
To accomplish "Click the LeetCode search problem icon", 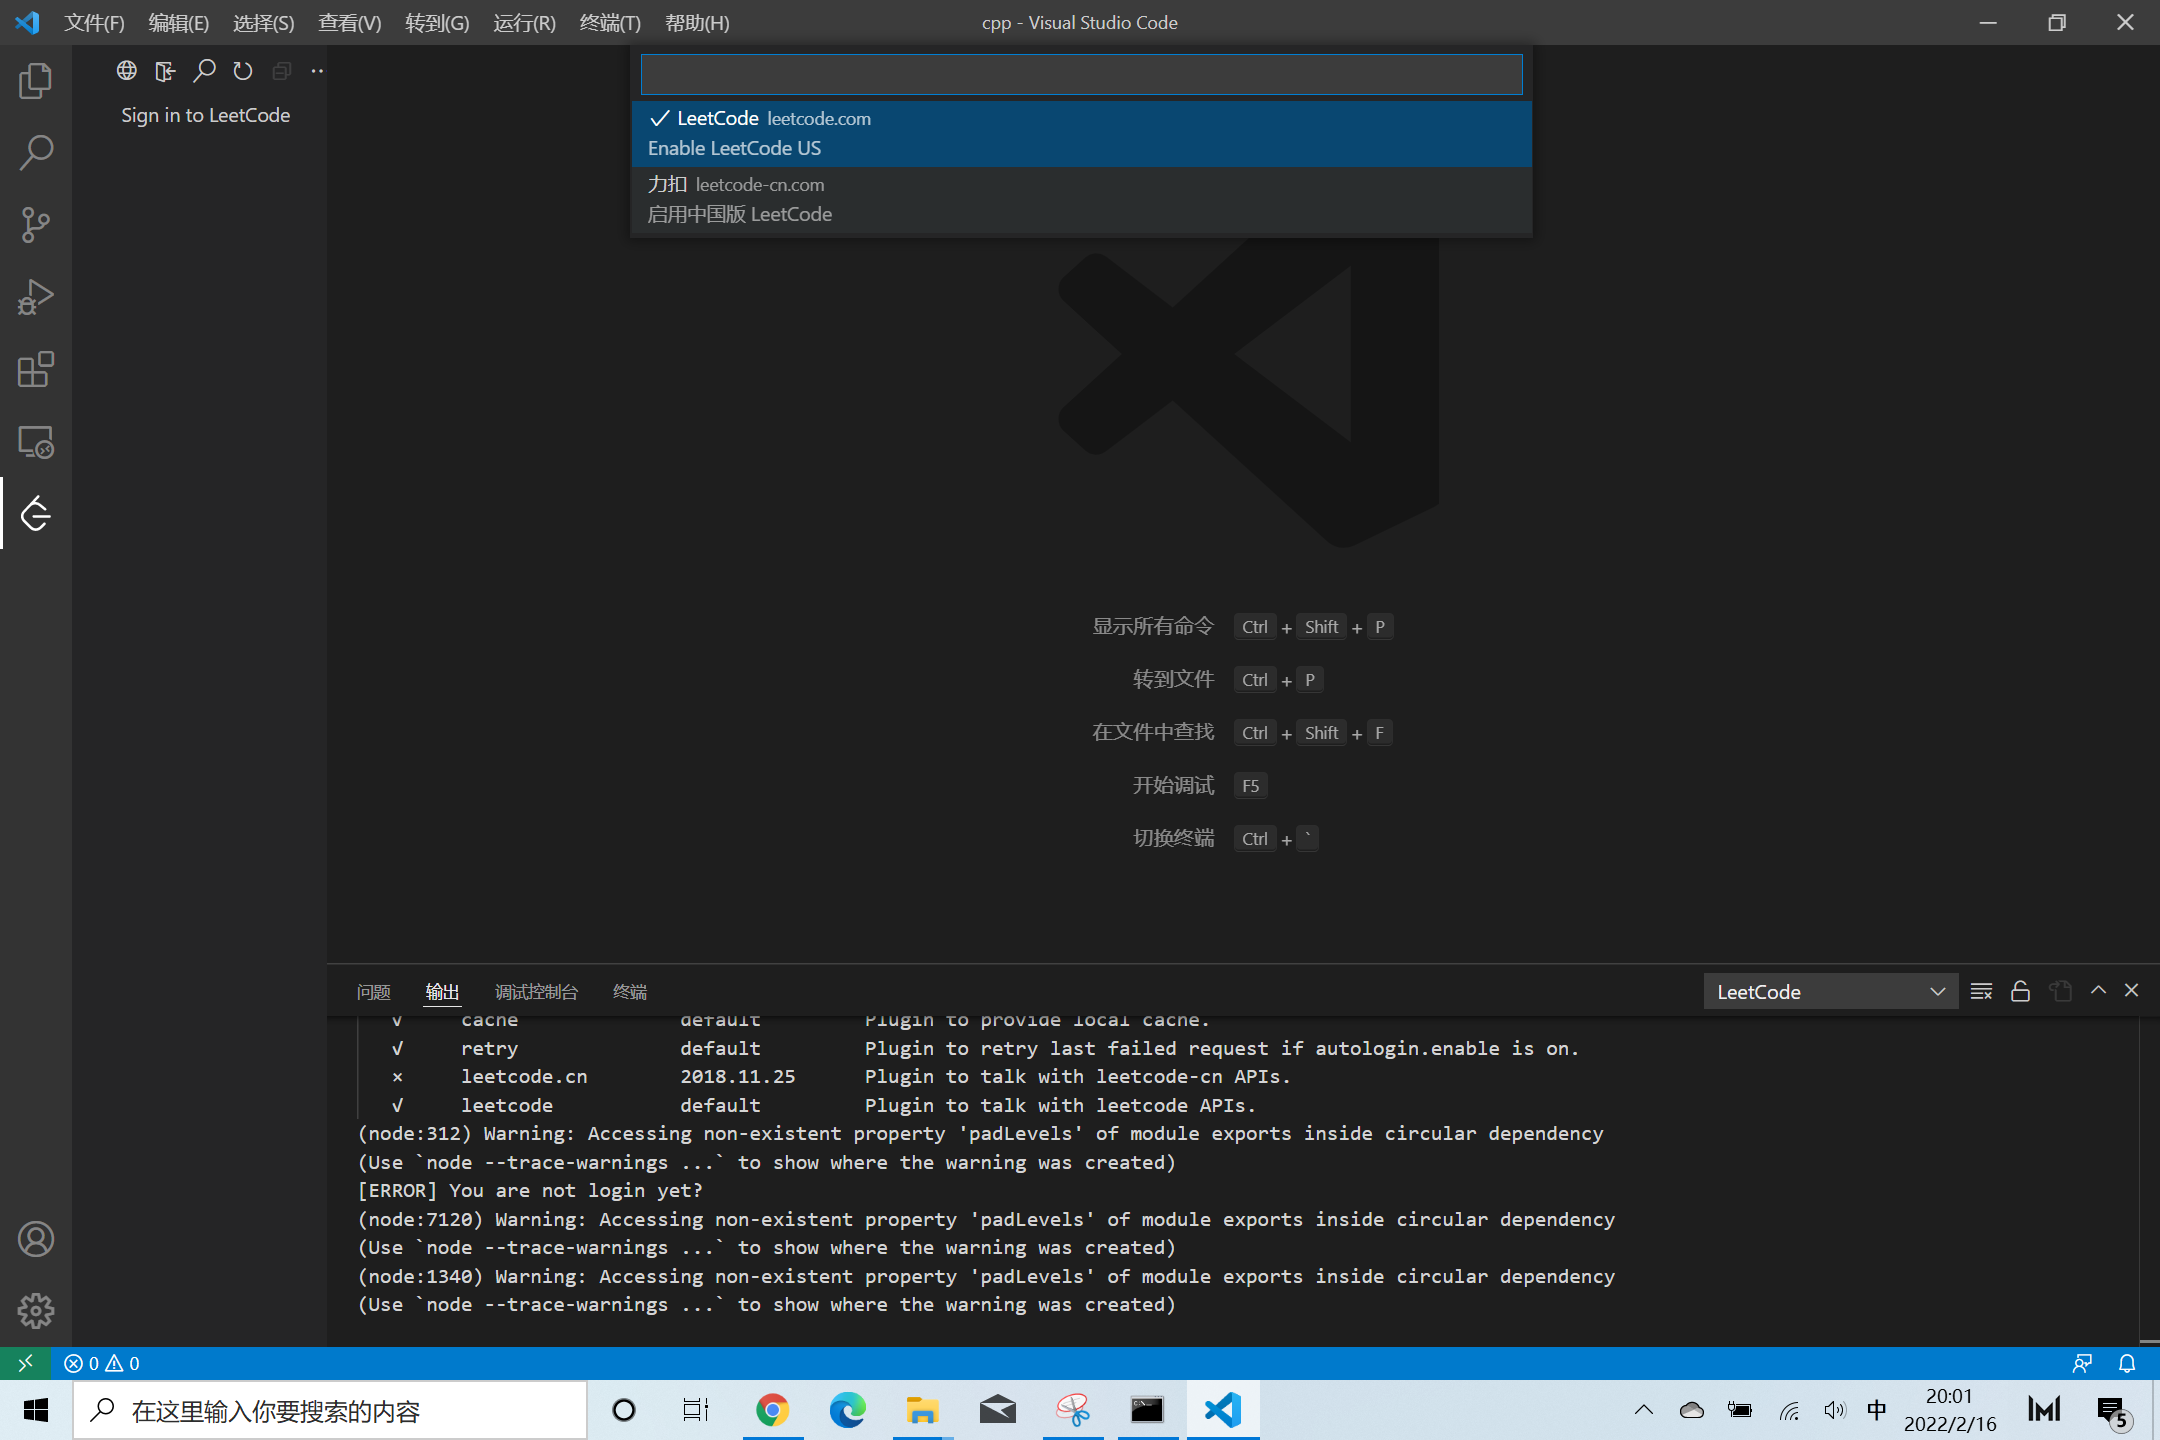I will click(x=204, y=70).
